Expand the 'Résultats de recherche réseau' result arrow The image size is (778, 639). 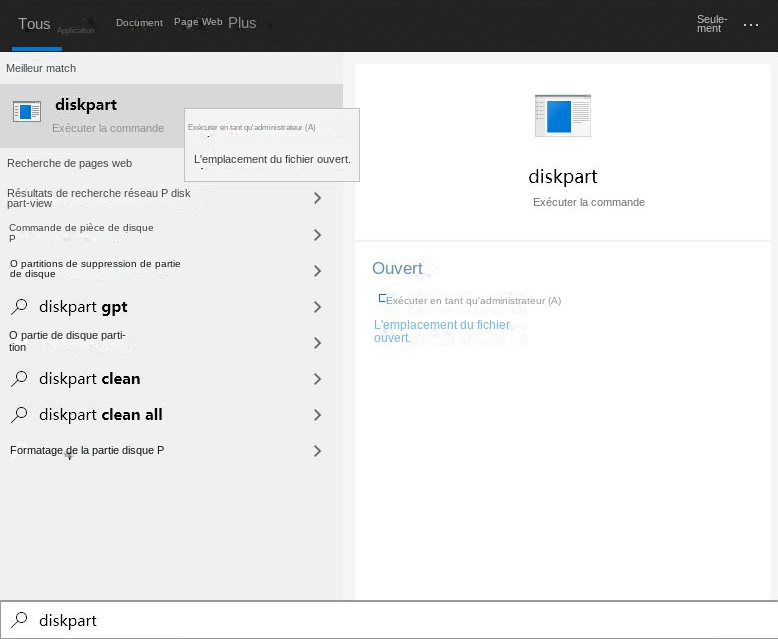click(x=317, y=198)
